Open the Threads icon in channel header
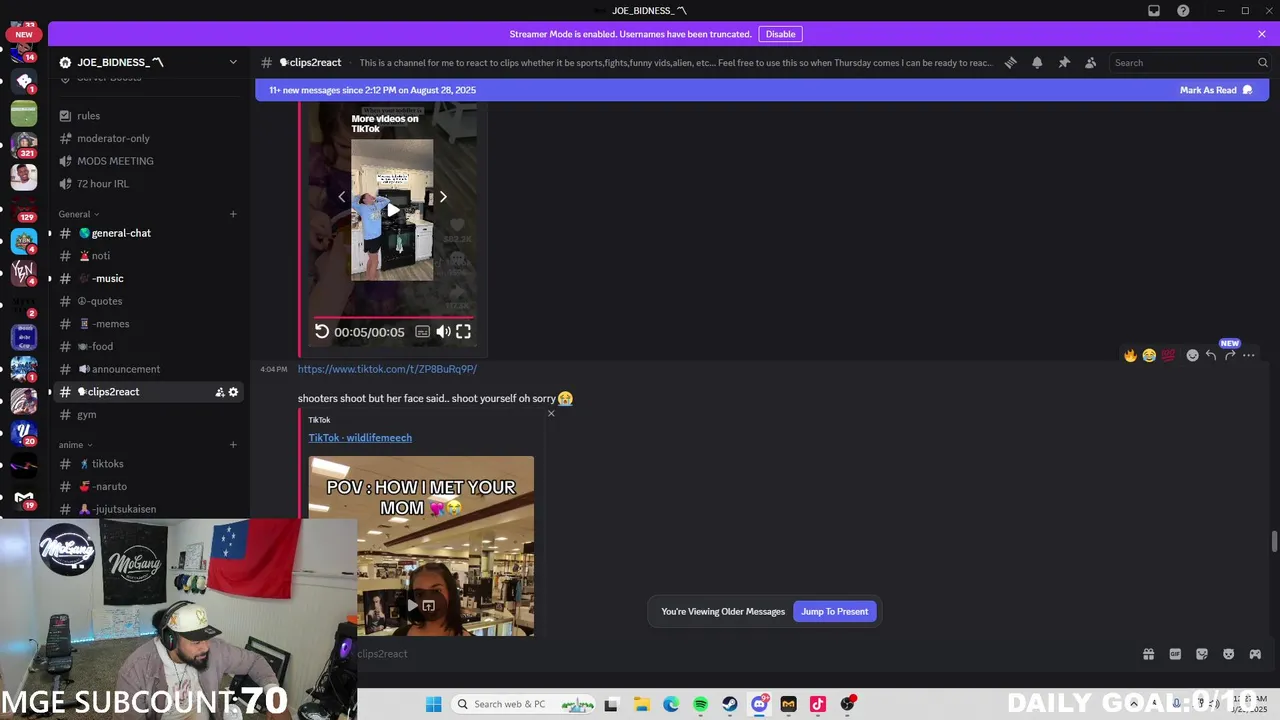The width and height of the screenshot is (1280, 720). click(x=1010, y=62)
